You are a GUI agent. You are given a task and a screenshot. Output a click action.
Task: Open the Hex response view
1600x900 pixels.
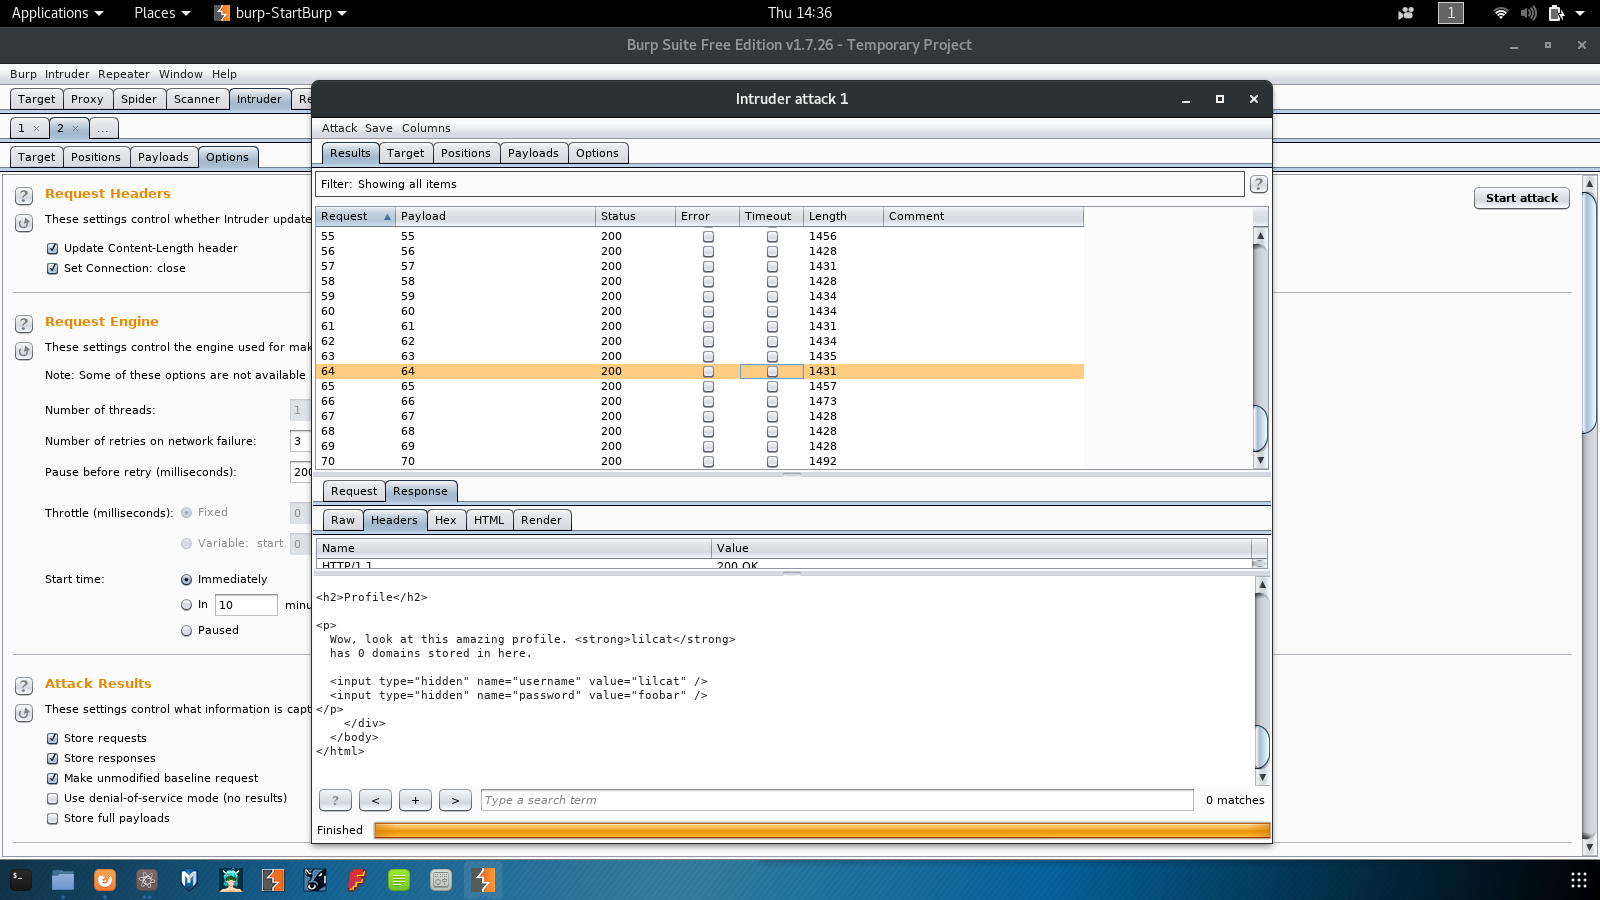[x=446, y=520]
